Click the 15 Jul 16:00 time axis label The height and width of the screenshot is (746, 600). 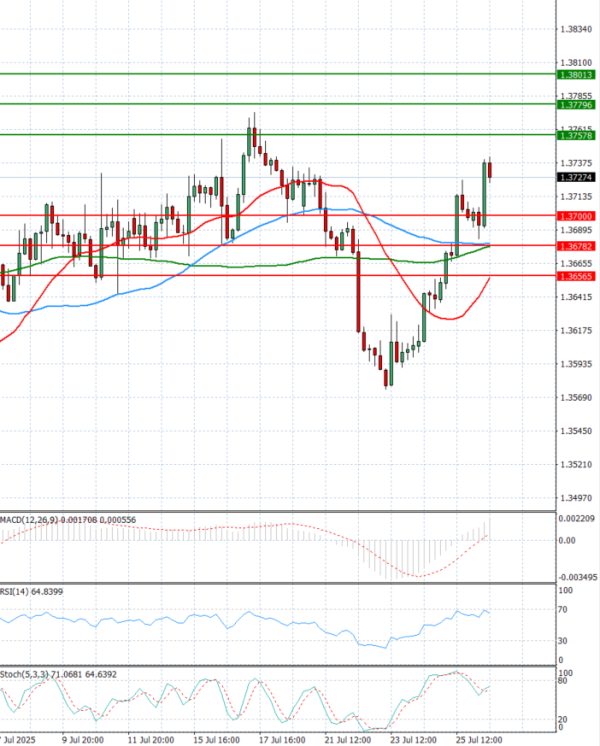pyautogui.click(x=216, y=740)
